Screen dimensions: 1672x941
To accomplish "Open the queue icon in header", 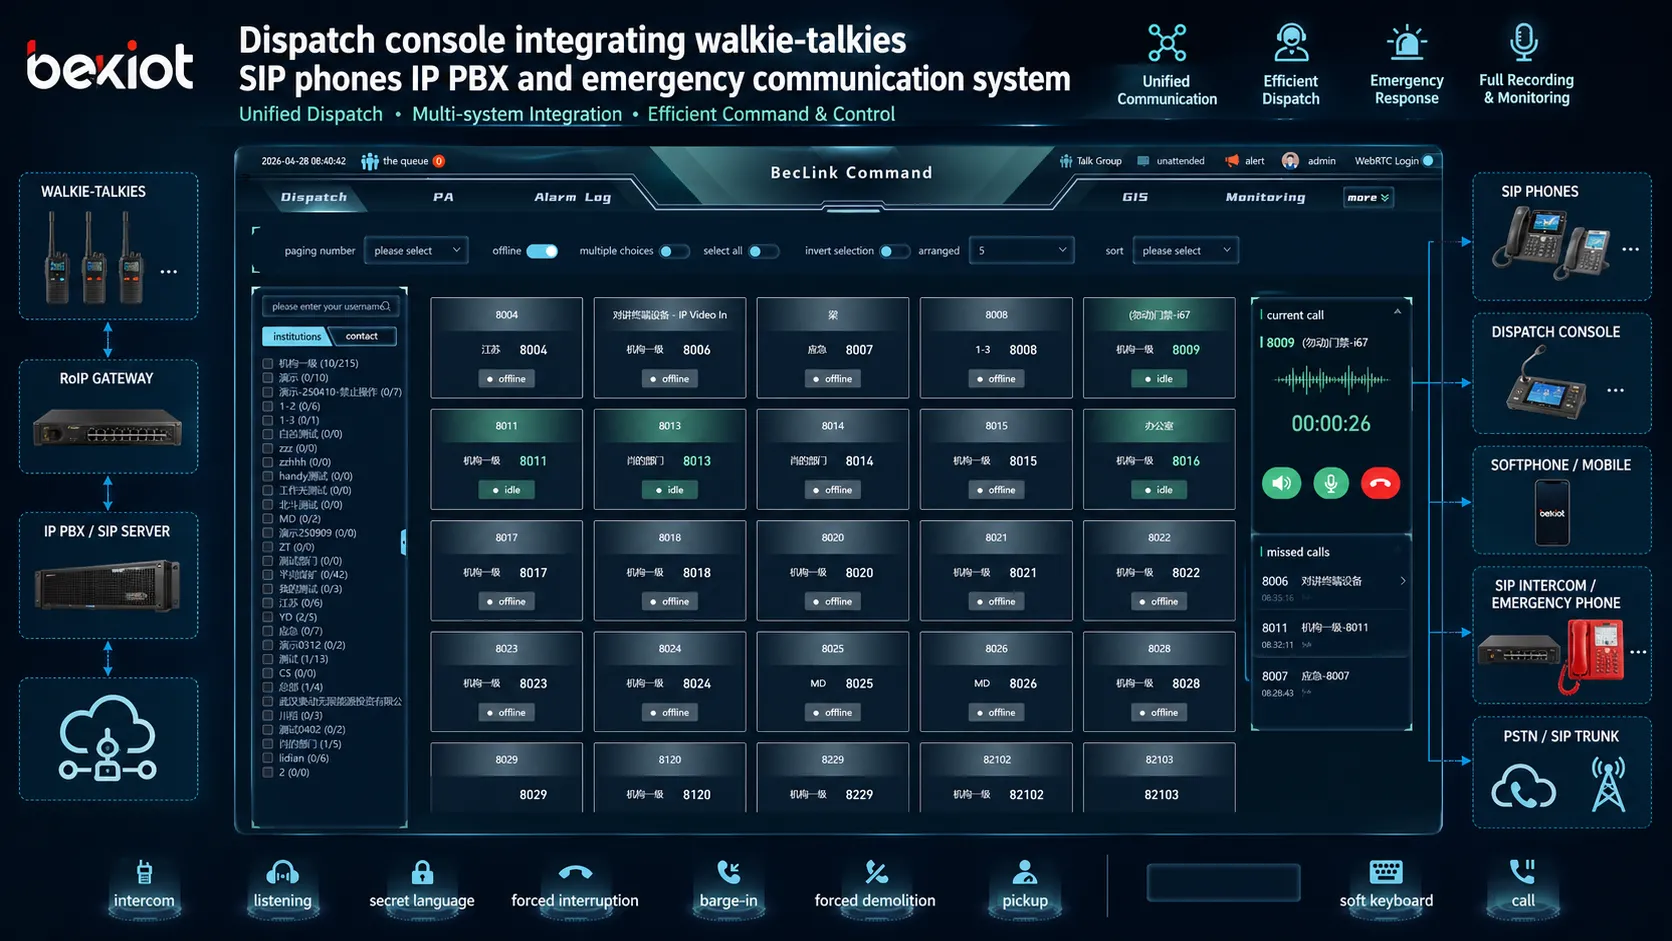I will (370, 161).
